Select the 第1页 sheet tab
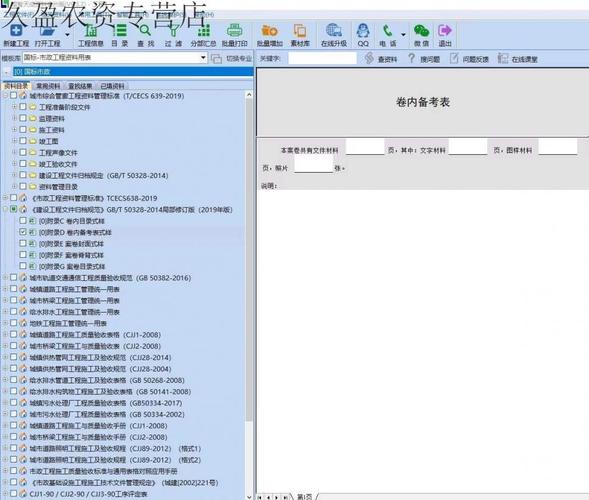589x500 pixels. pos(304,497)
